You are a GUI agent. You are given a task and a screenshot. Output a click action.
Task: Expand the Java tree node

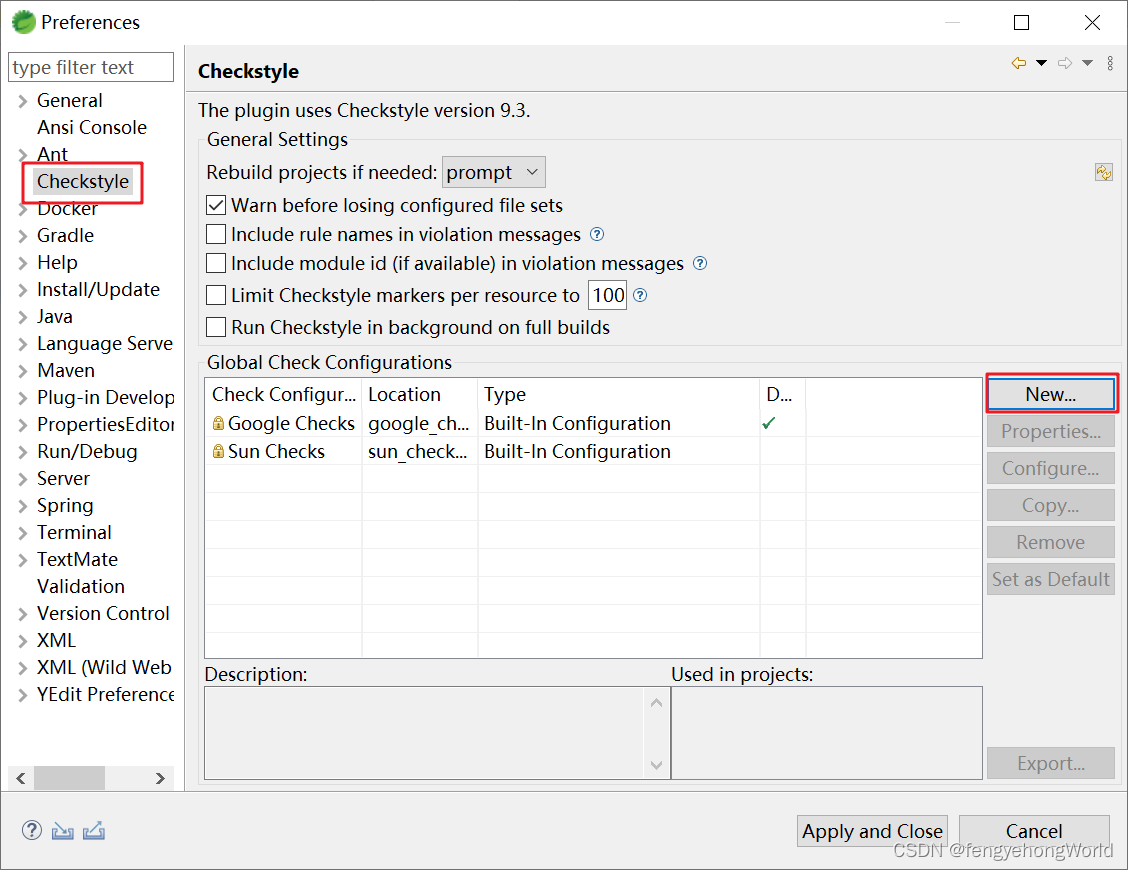[22, 317]
